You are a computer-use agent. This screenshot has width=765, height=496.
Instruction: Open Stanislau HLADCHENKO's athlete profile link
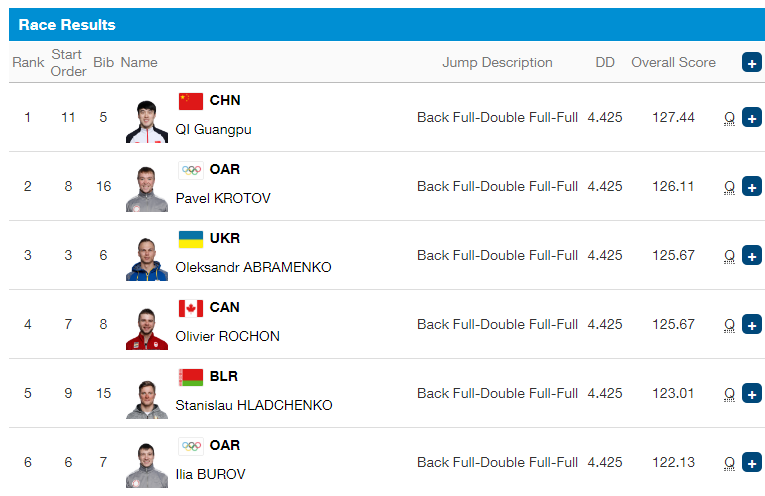[254, 405]
